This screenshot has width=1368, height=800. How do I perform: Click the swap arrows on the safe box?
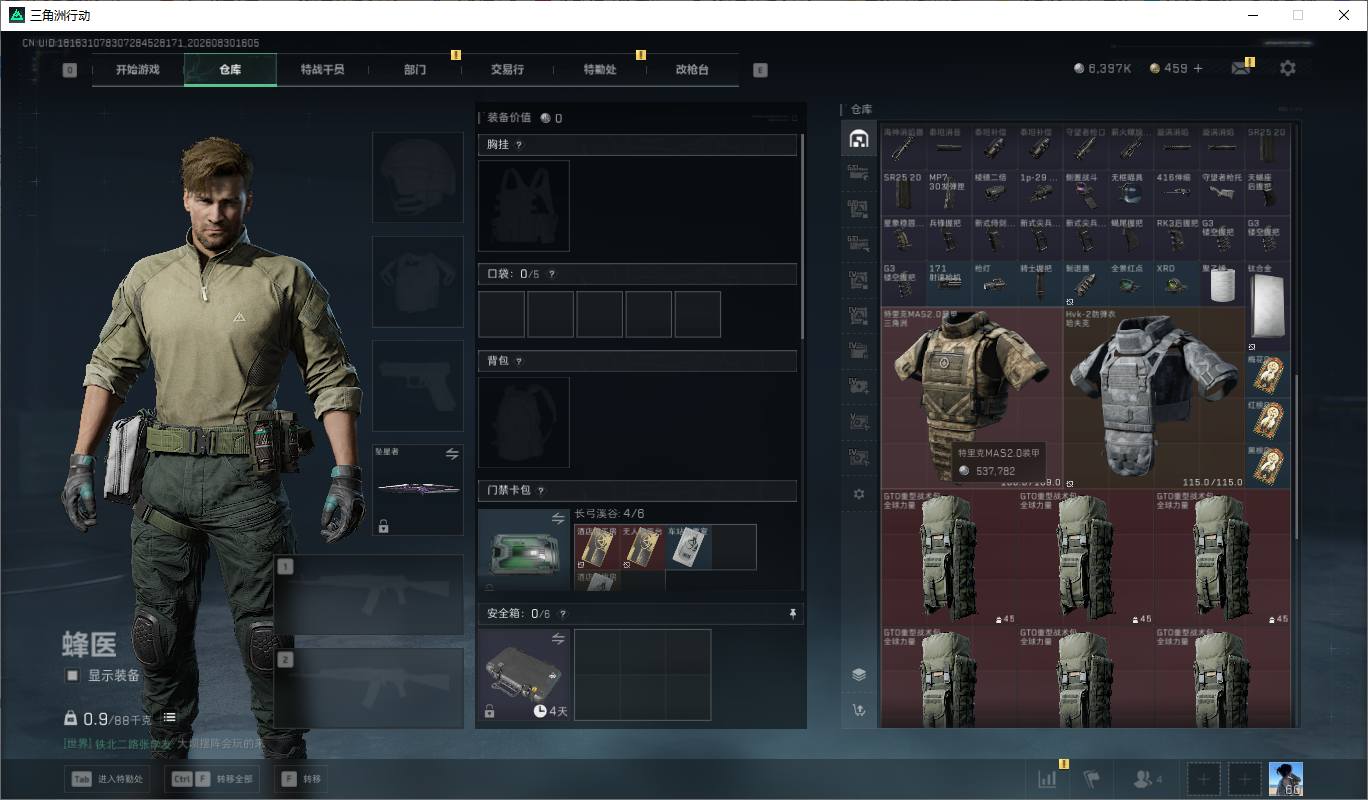click(x=558, y=638)
